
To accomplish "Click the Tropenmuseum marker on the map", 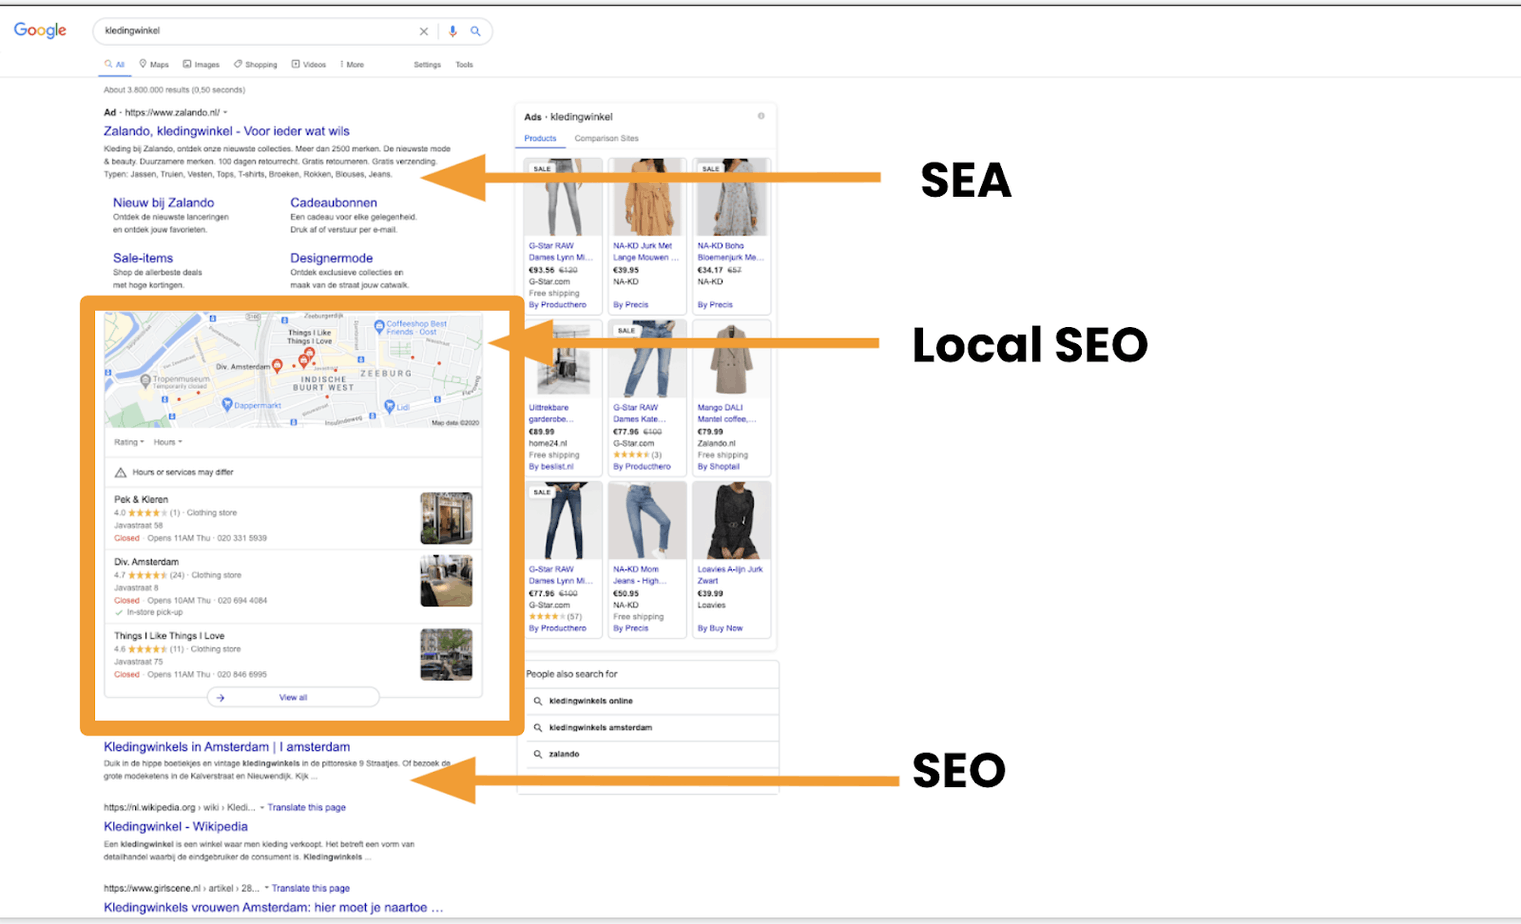I will [146, 381].
